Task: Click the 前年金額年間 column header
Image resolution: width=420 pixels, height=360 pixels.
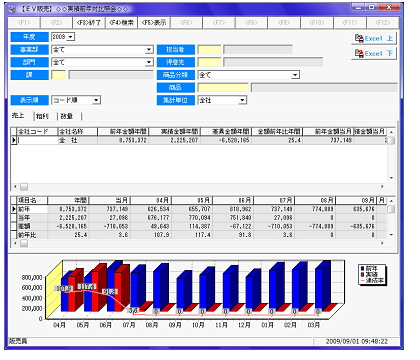Action: pyautogui.click(x=123, y=132)
